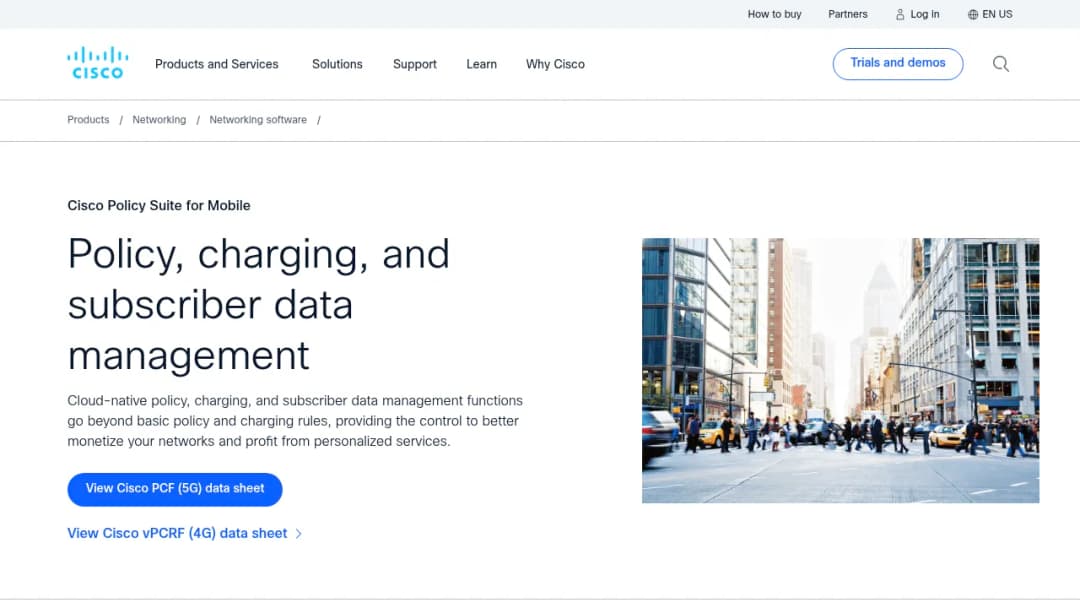The width and height of the screenshot is (1080, 608).
Task: Click the Cloud-native policy description paragraph
Action: click(x=295, y=421)
